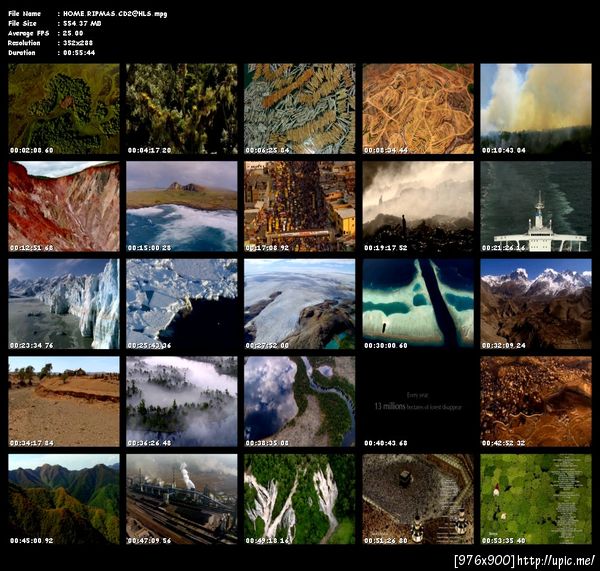This screenshot has width=600, height=571.
Task: Select the Average FPS value 25.00
Action: (x=73, y=33)
